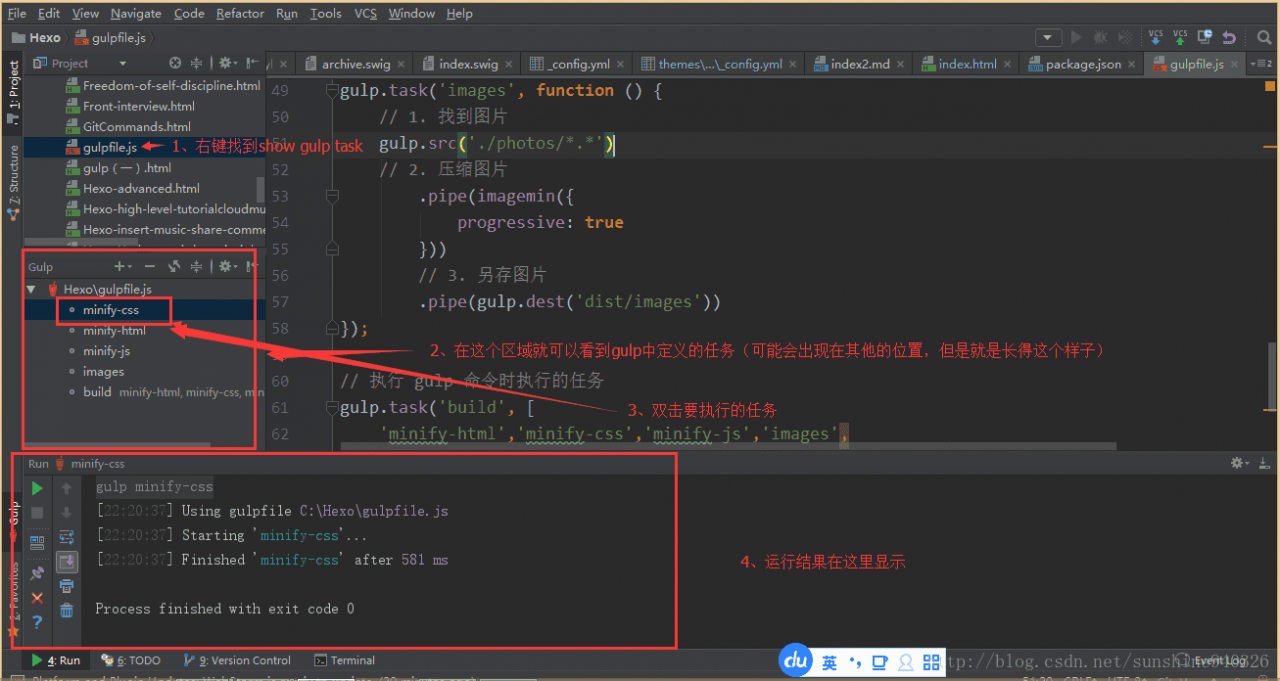This screenshot has height=681, width=1280.
Task: Click the red X close icon in Run panel
Action: tap(37, 597)
